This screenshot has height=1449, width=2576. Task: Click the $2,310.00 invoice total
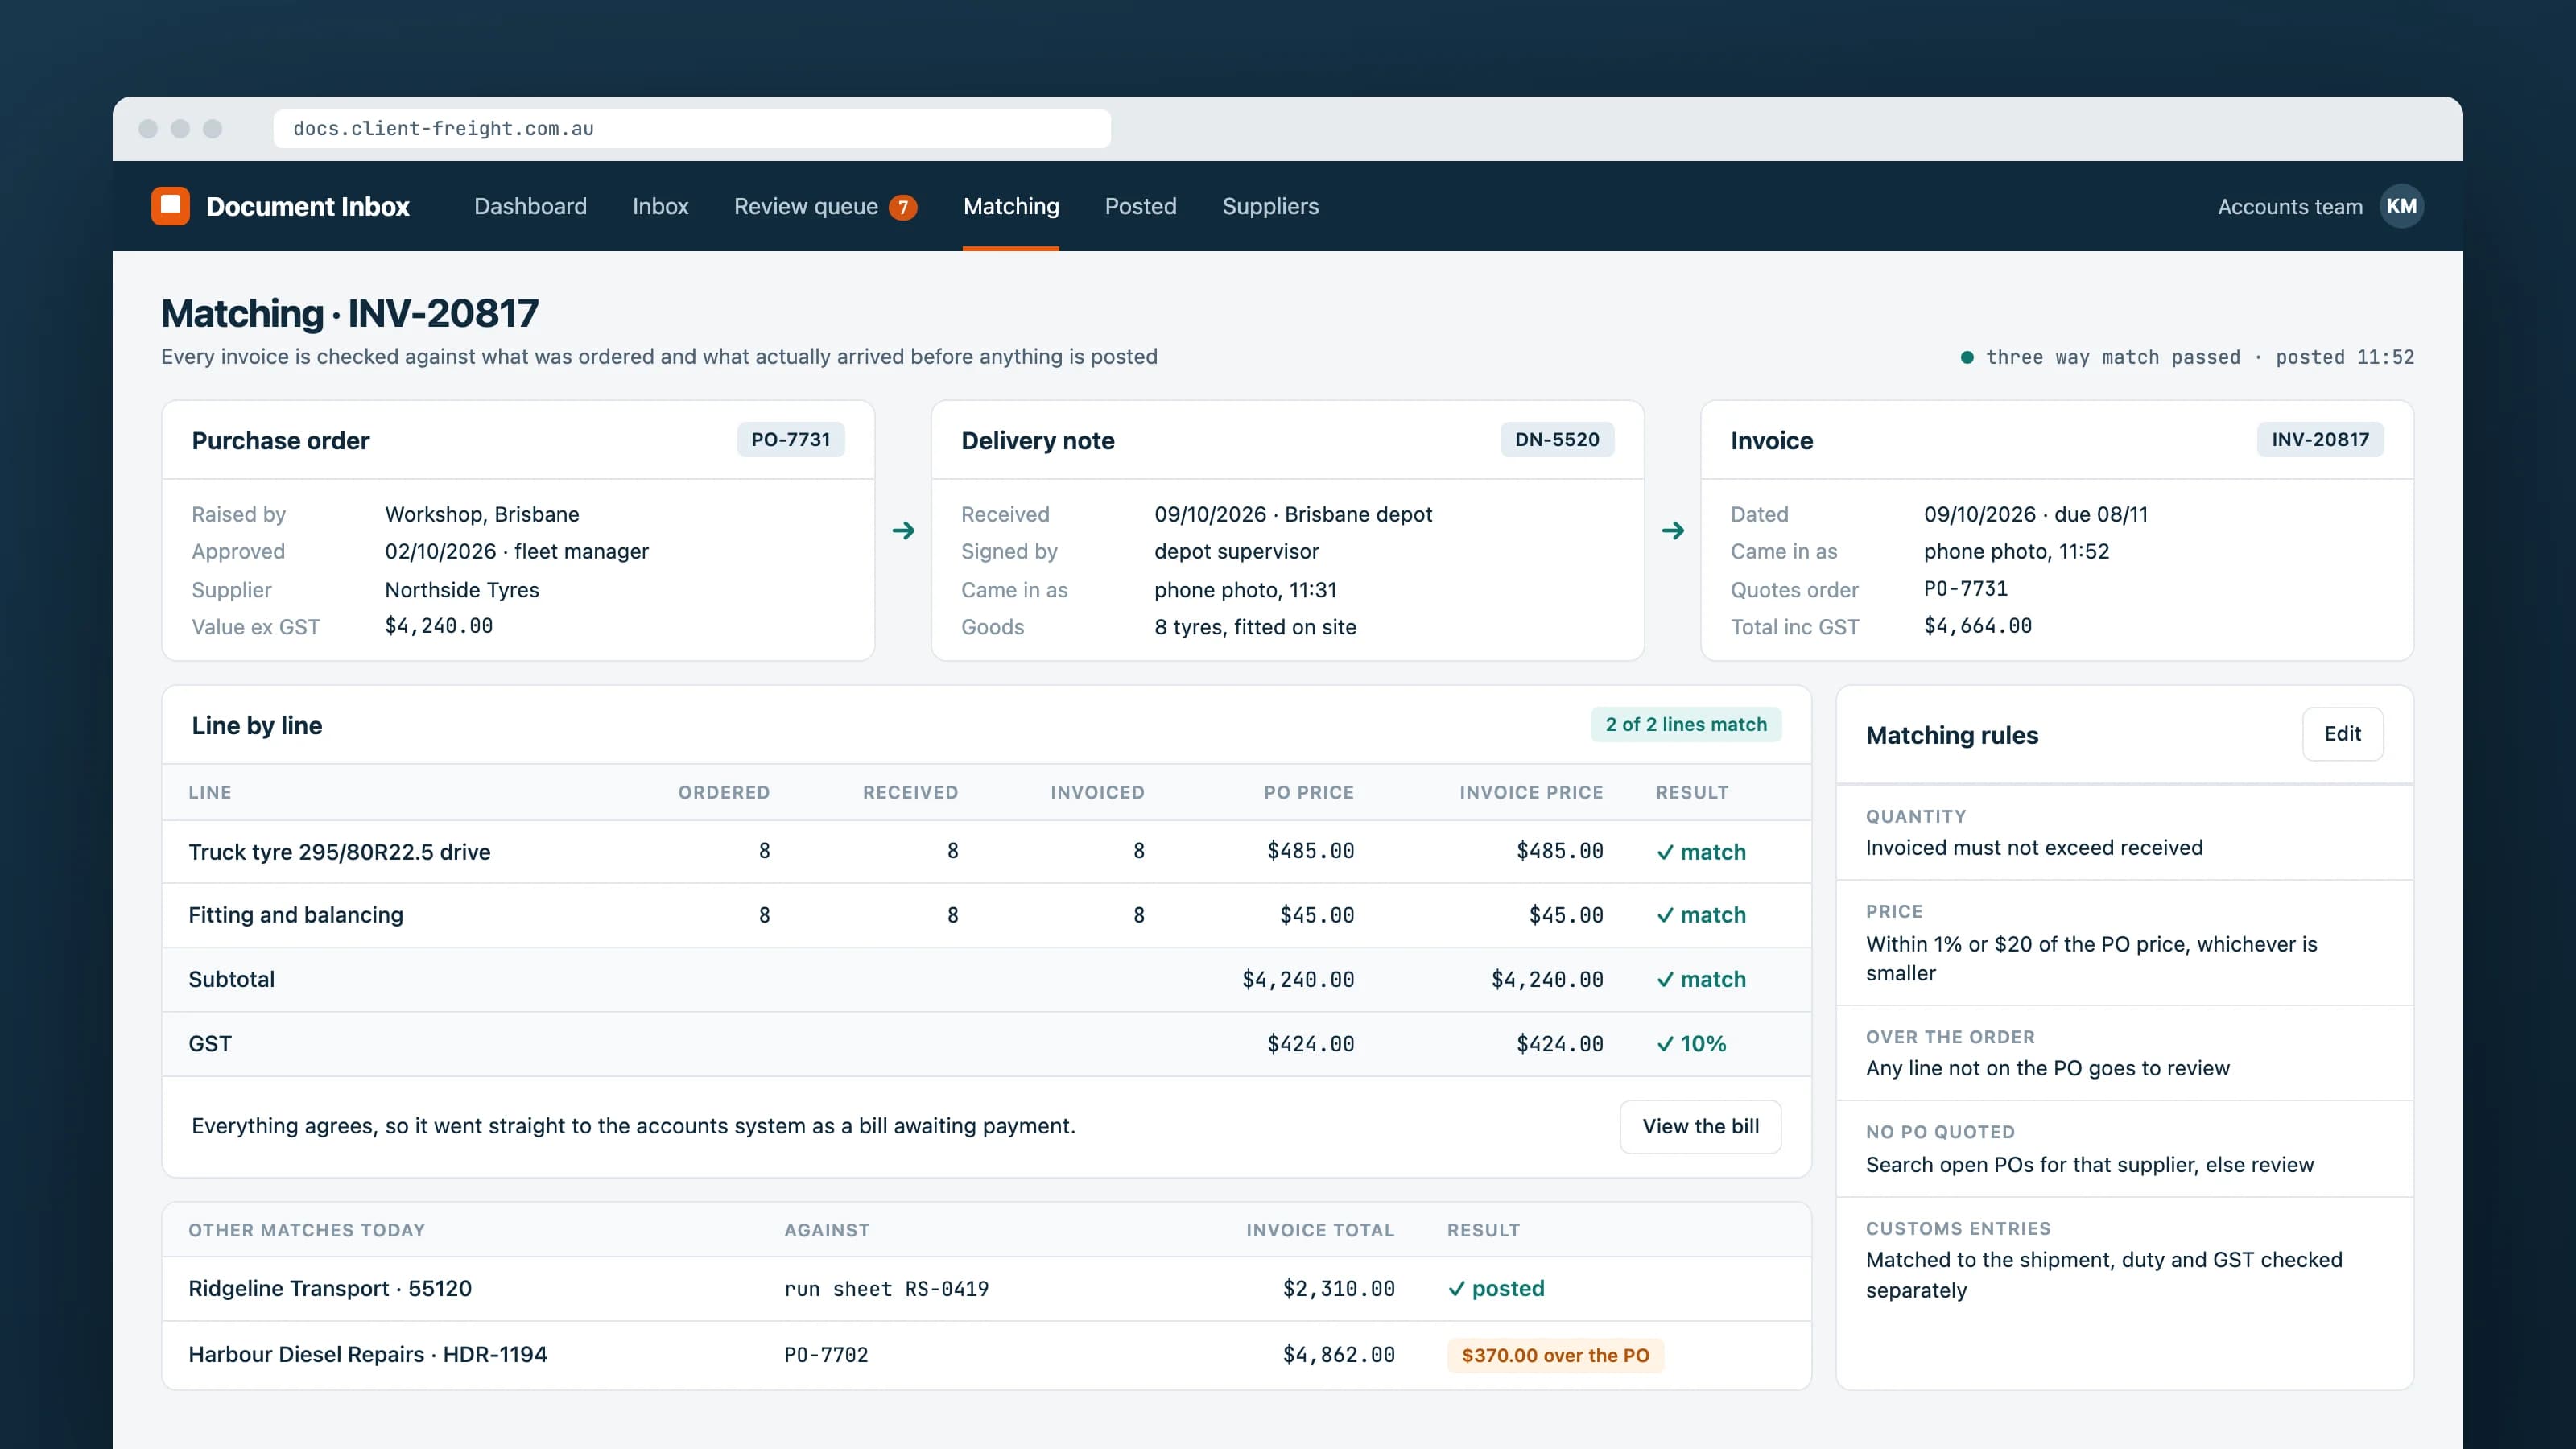pos(1338,1289)
